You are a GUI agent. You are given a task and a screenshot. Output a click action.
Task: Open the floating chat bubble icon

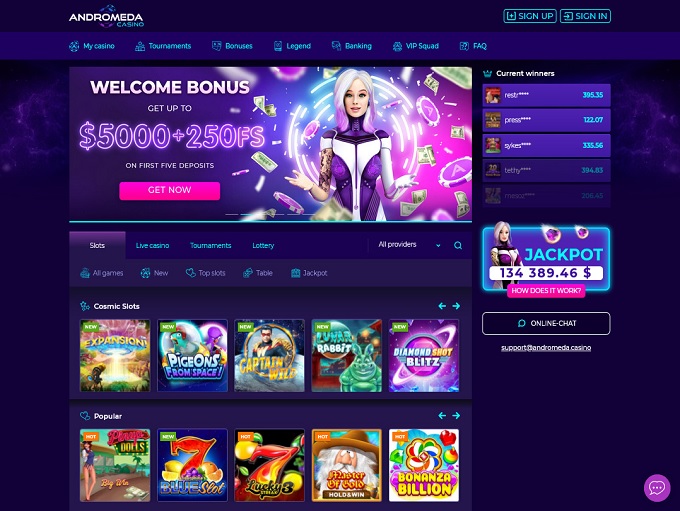coord(657,488)
